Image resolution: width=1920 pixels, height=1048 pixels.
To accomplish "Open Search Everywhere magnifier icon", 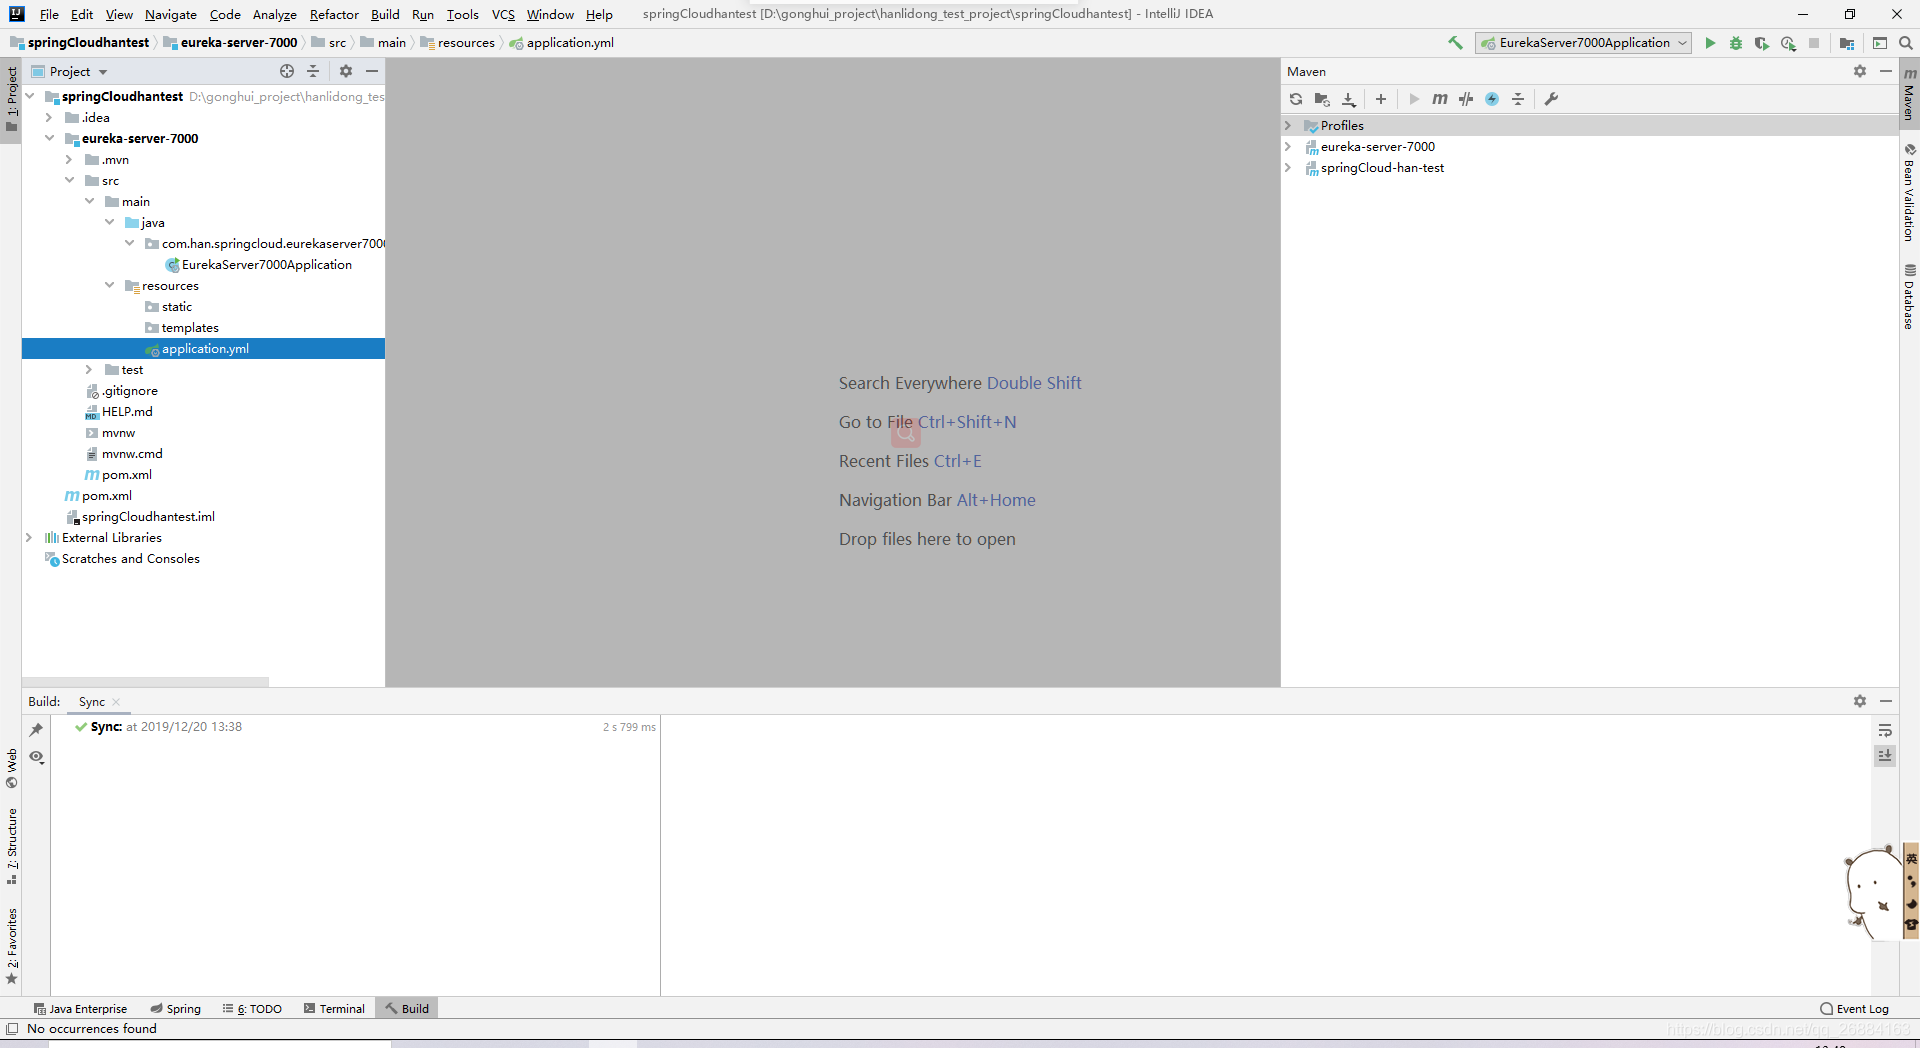I will coord(1906,43).
